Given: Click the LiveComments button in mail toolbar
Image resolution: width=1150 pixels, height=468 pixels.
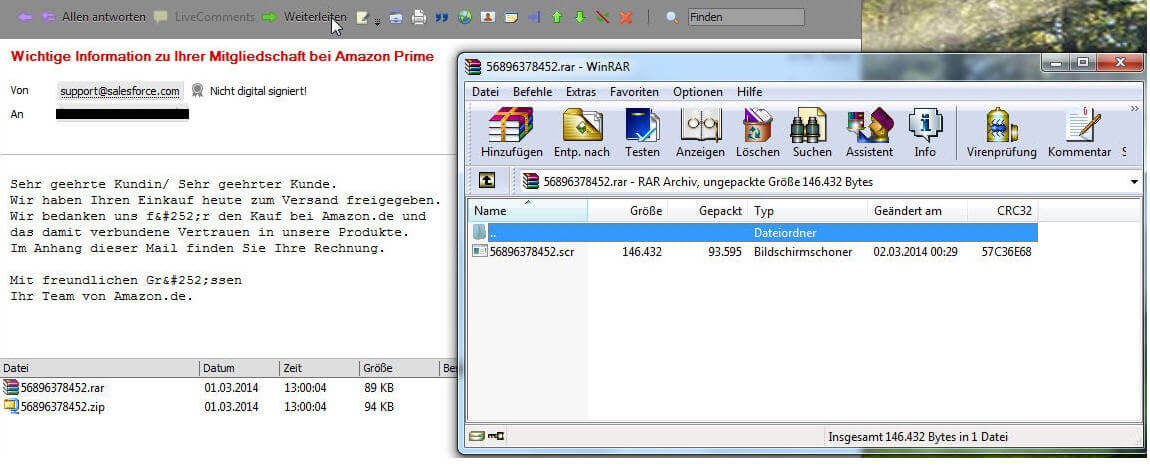Looking at the screenshot, I should coord(205,16).
